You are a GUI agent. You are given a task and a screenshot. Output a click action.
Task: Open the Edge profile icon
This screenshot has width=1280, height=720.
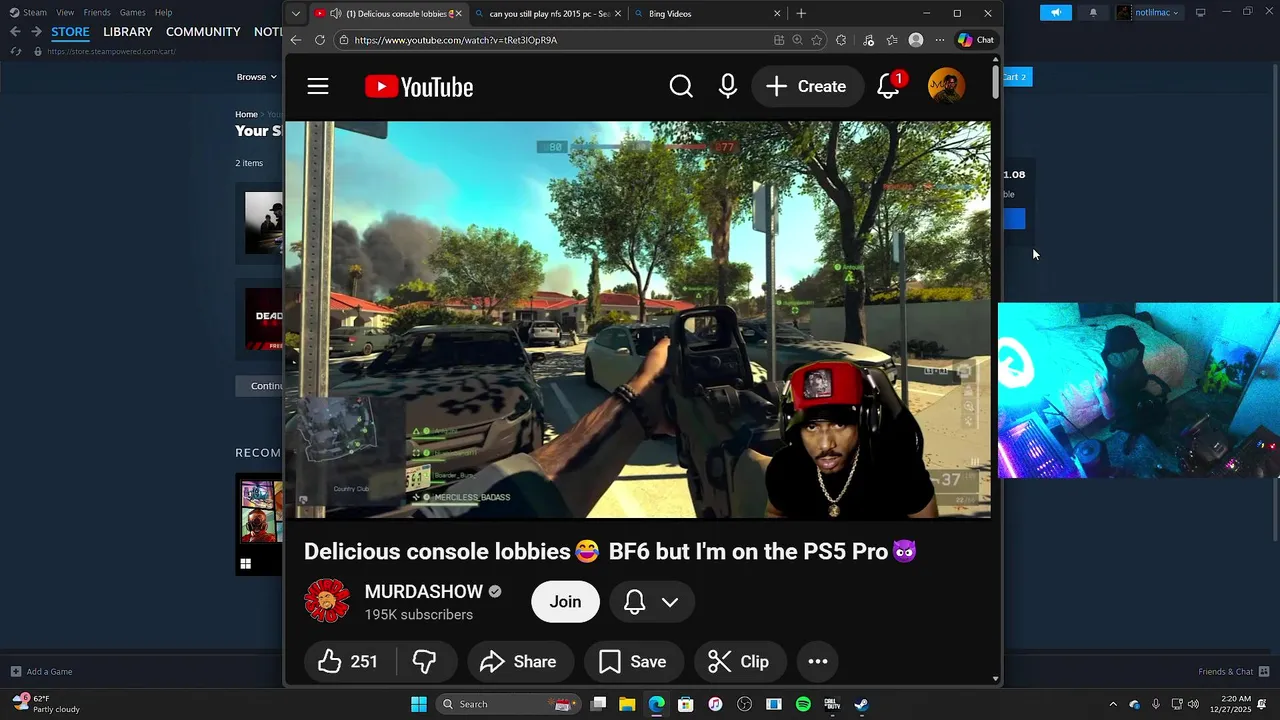(916, 40)
